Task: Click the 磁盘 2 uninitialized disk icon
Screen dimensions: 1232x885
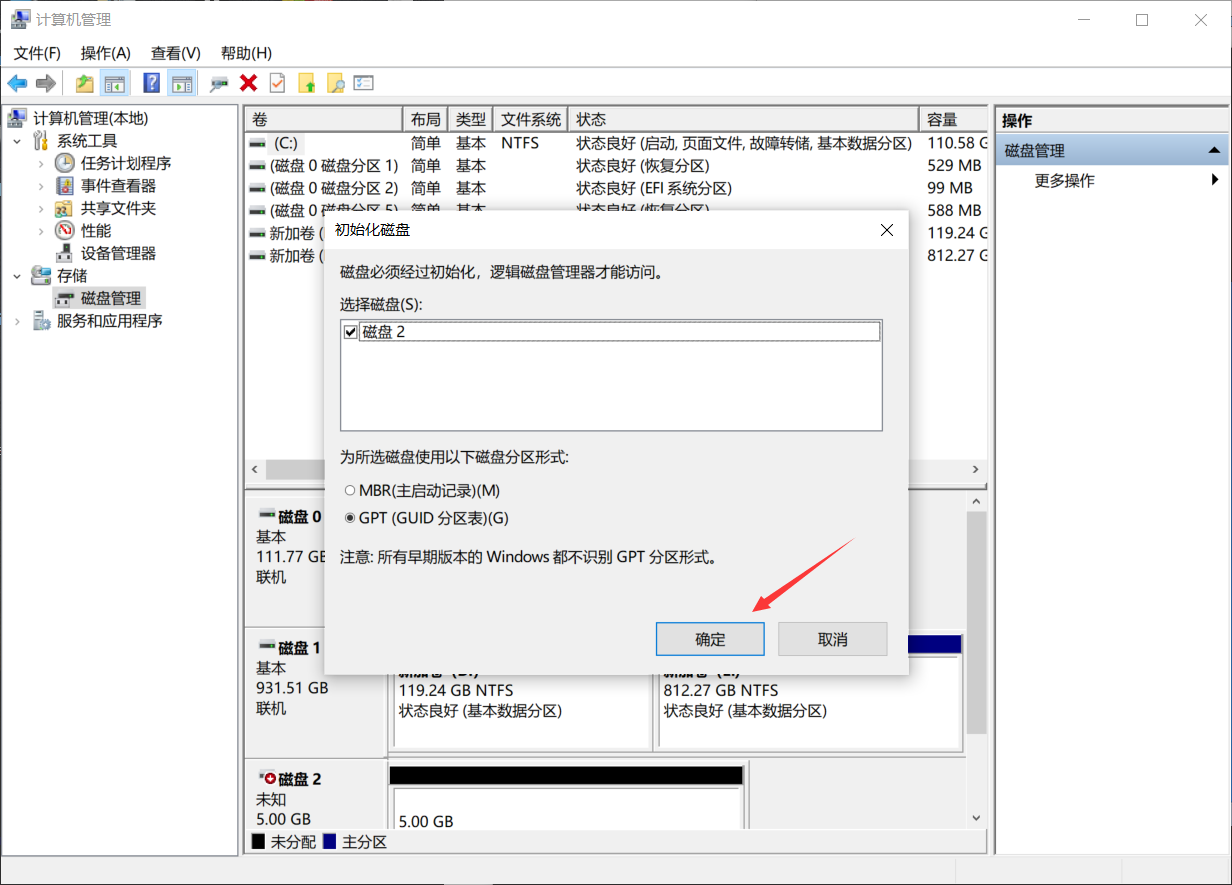Action: [267, 778]
